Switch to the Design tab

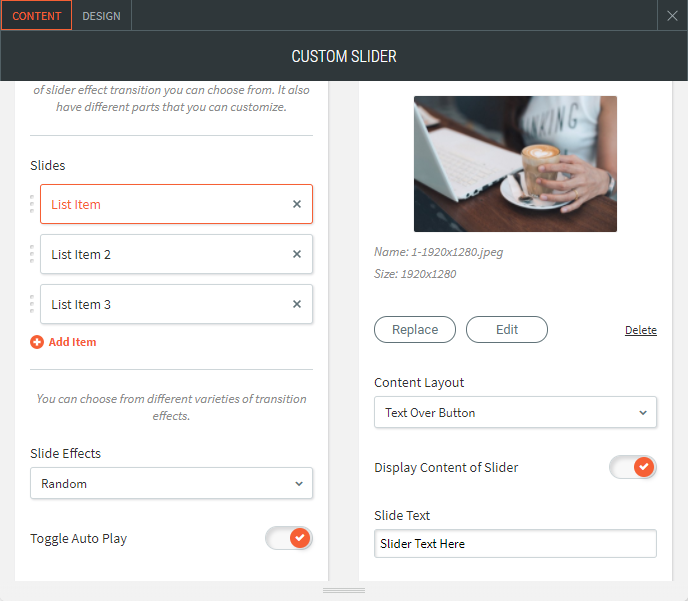[101, 16]
